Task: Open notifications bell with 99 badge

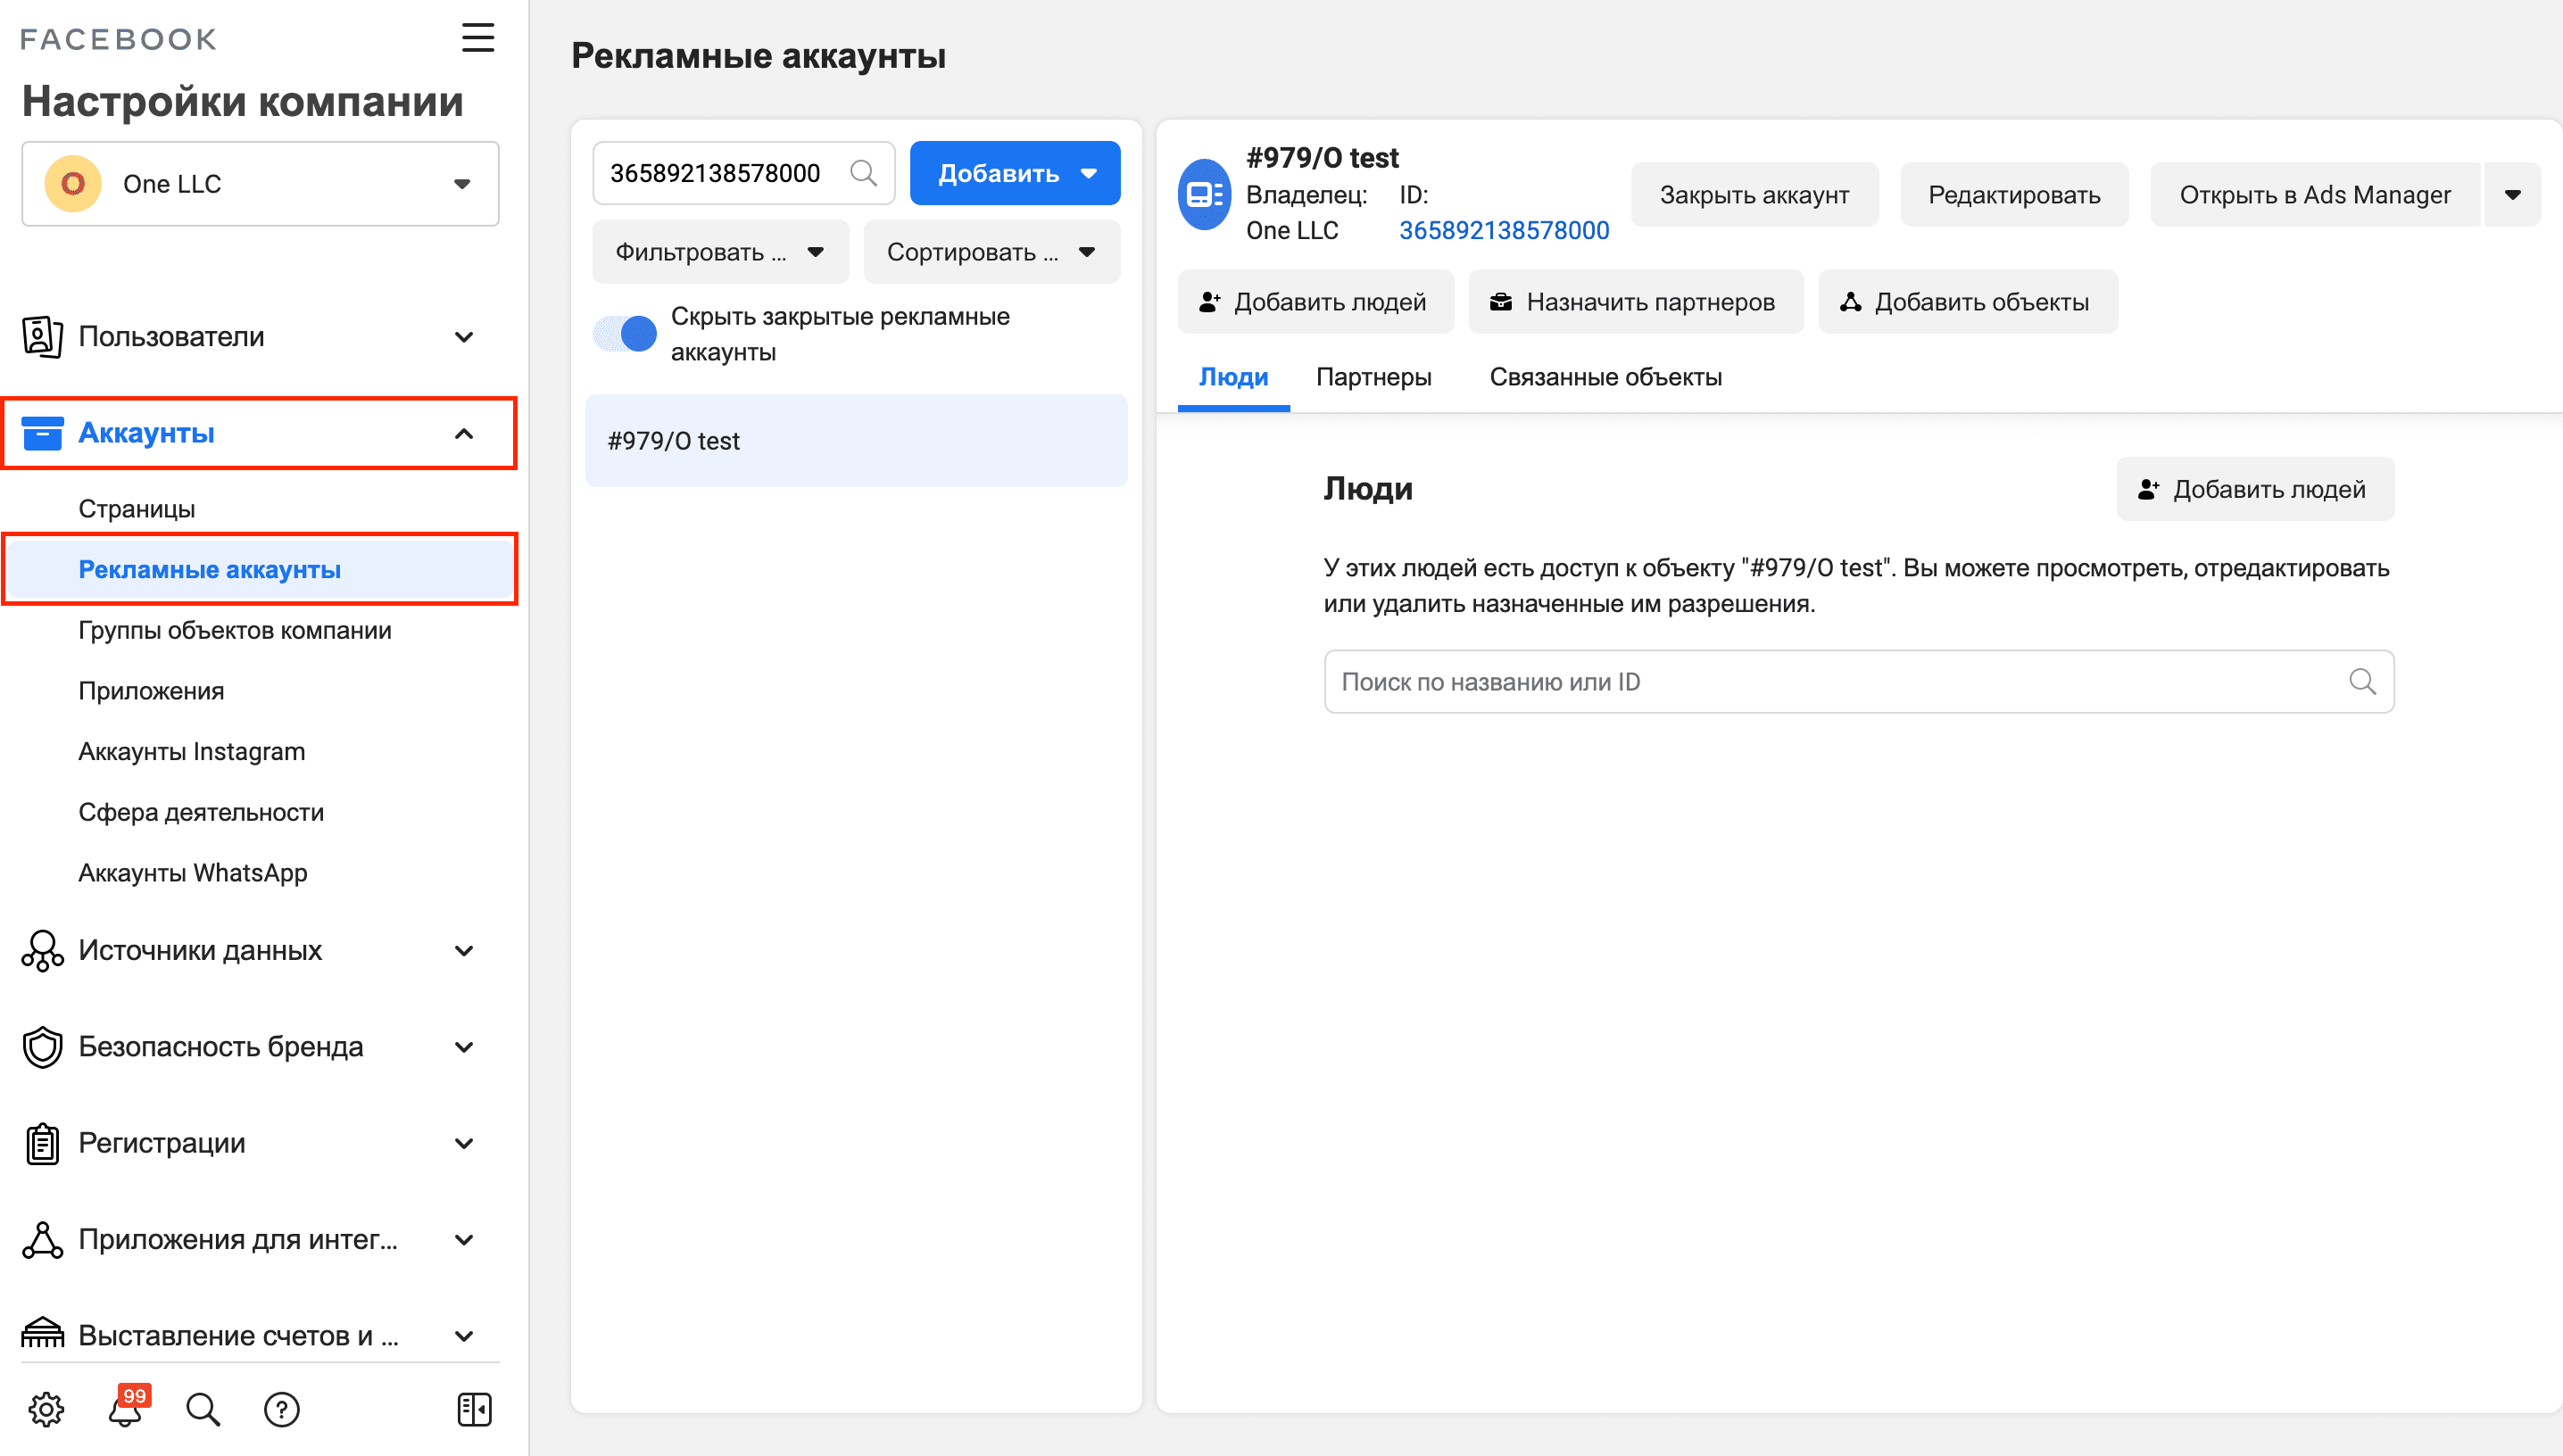Action: 126,1408
